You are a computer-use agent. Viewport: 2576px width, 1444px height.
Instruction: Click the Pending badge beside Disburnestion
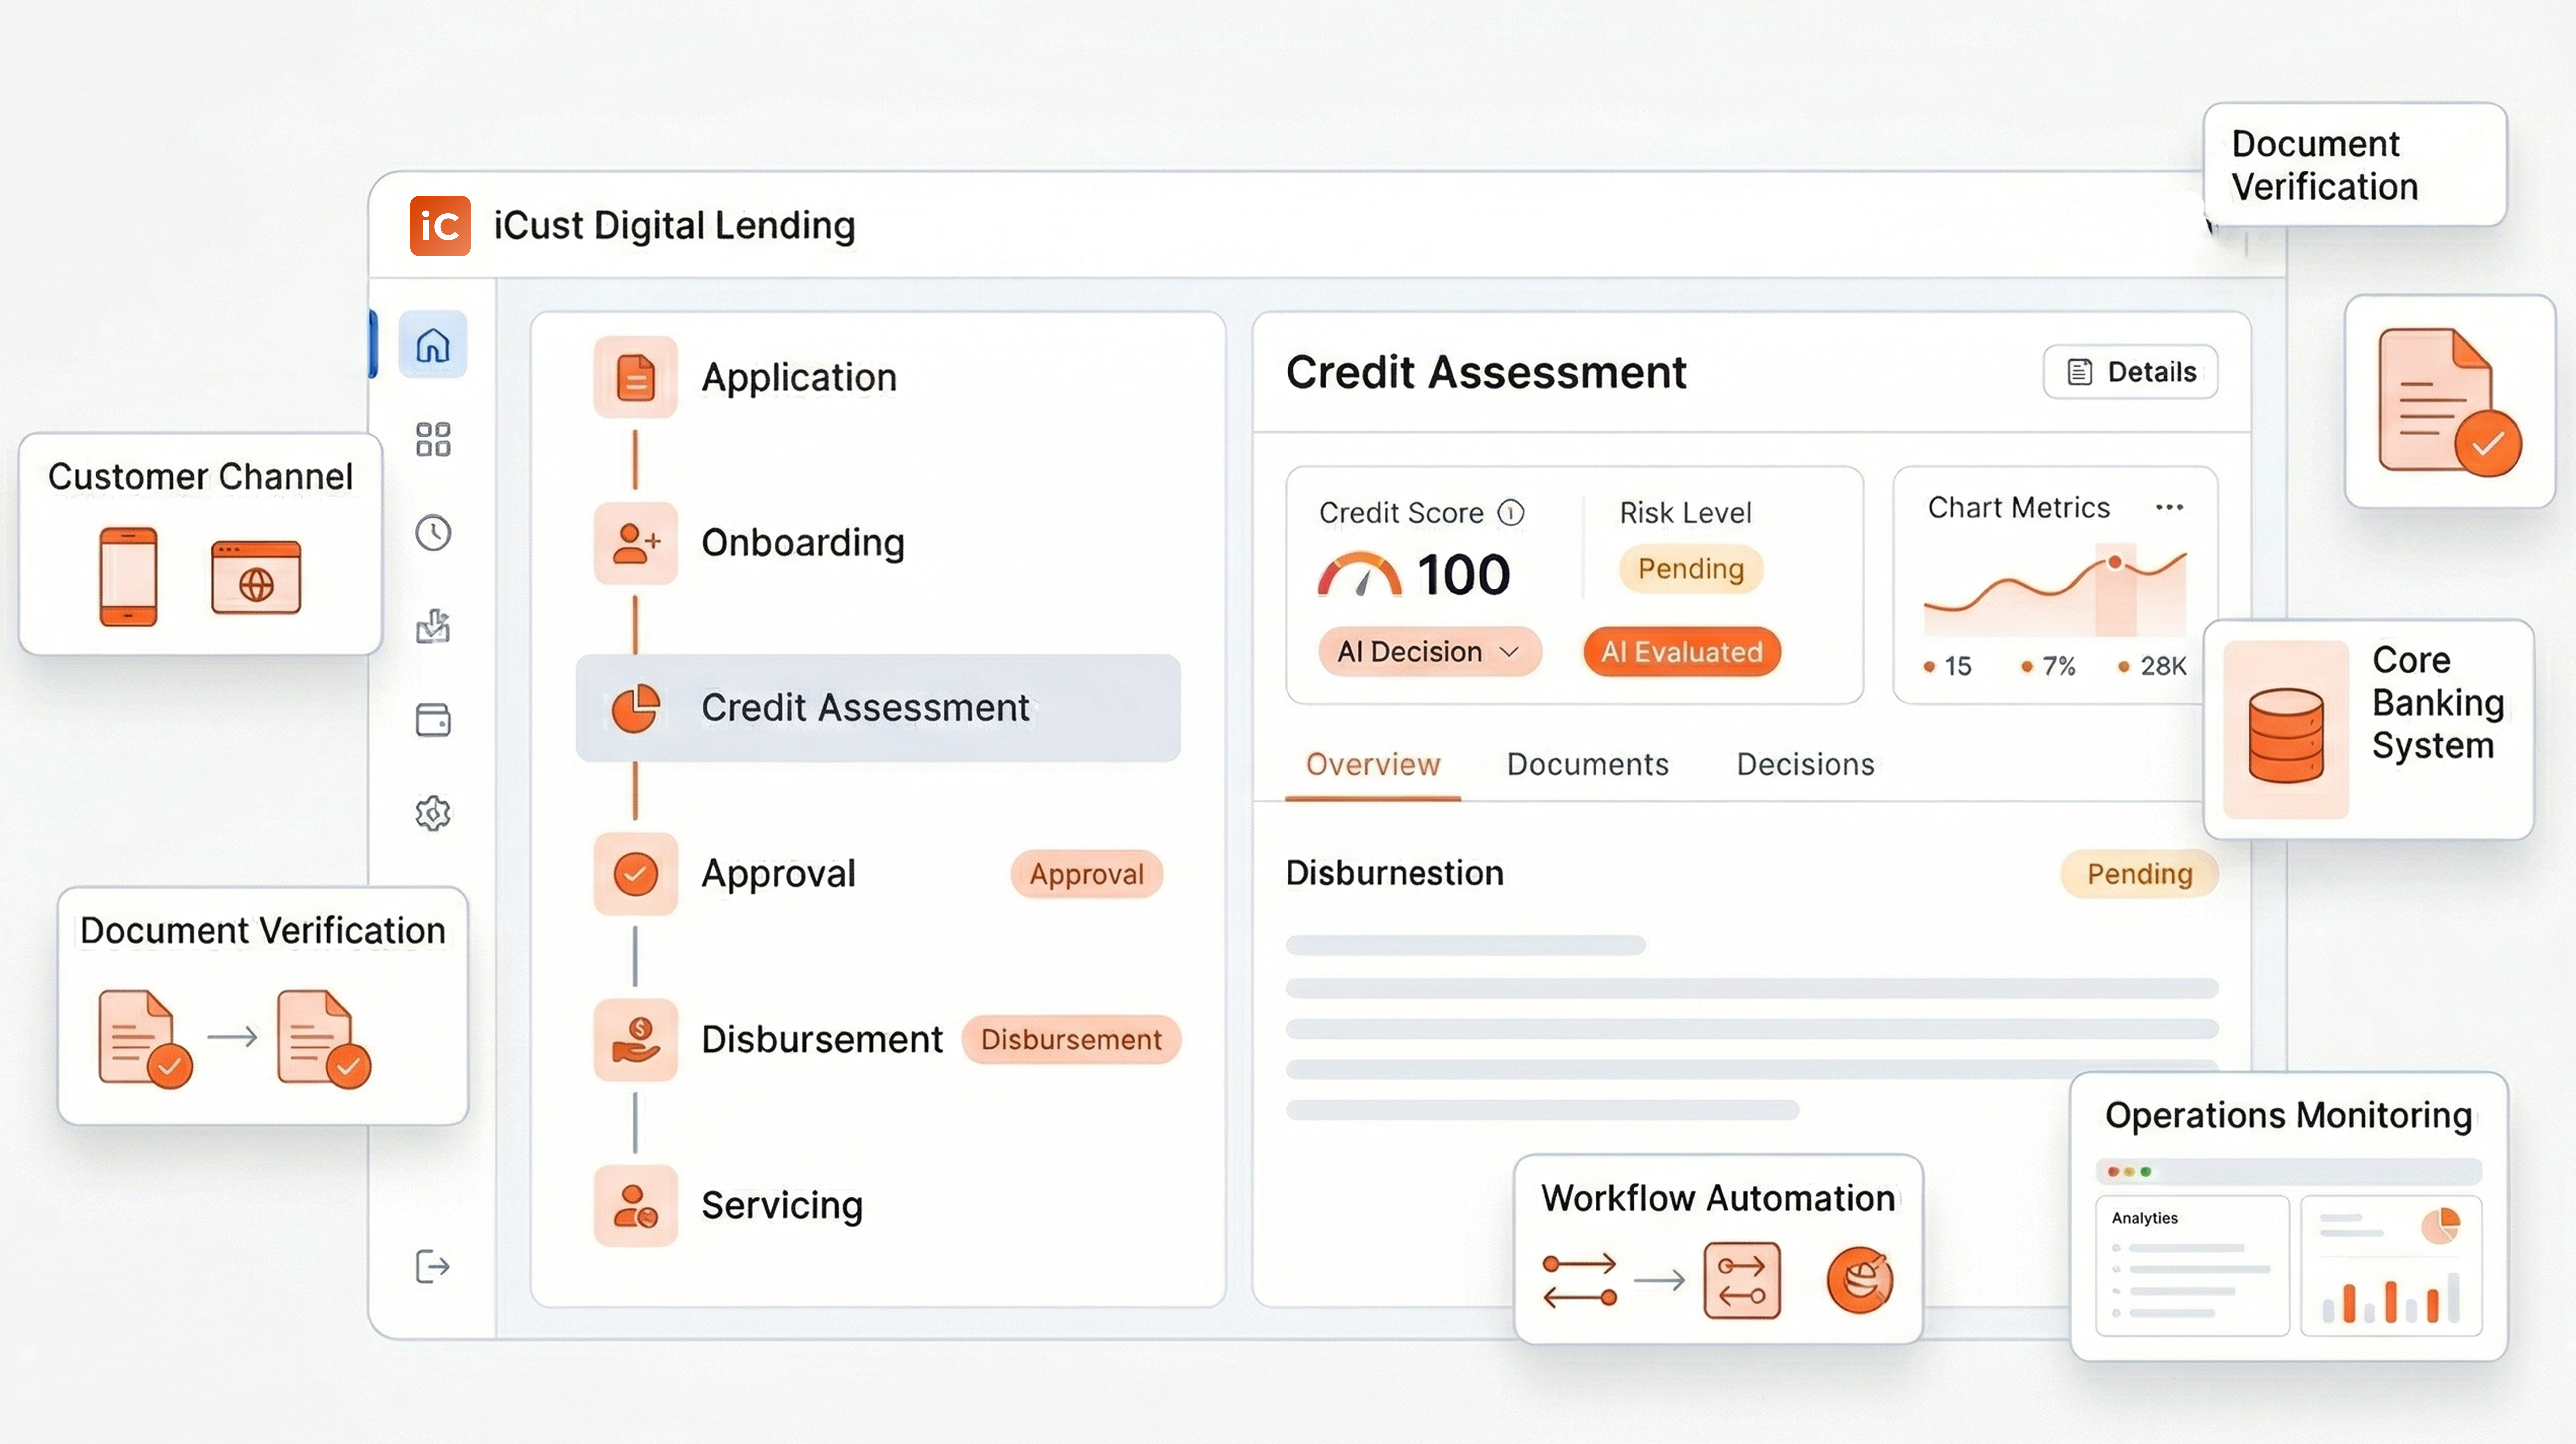click(2140, 874)
